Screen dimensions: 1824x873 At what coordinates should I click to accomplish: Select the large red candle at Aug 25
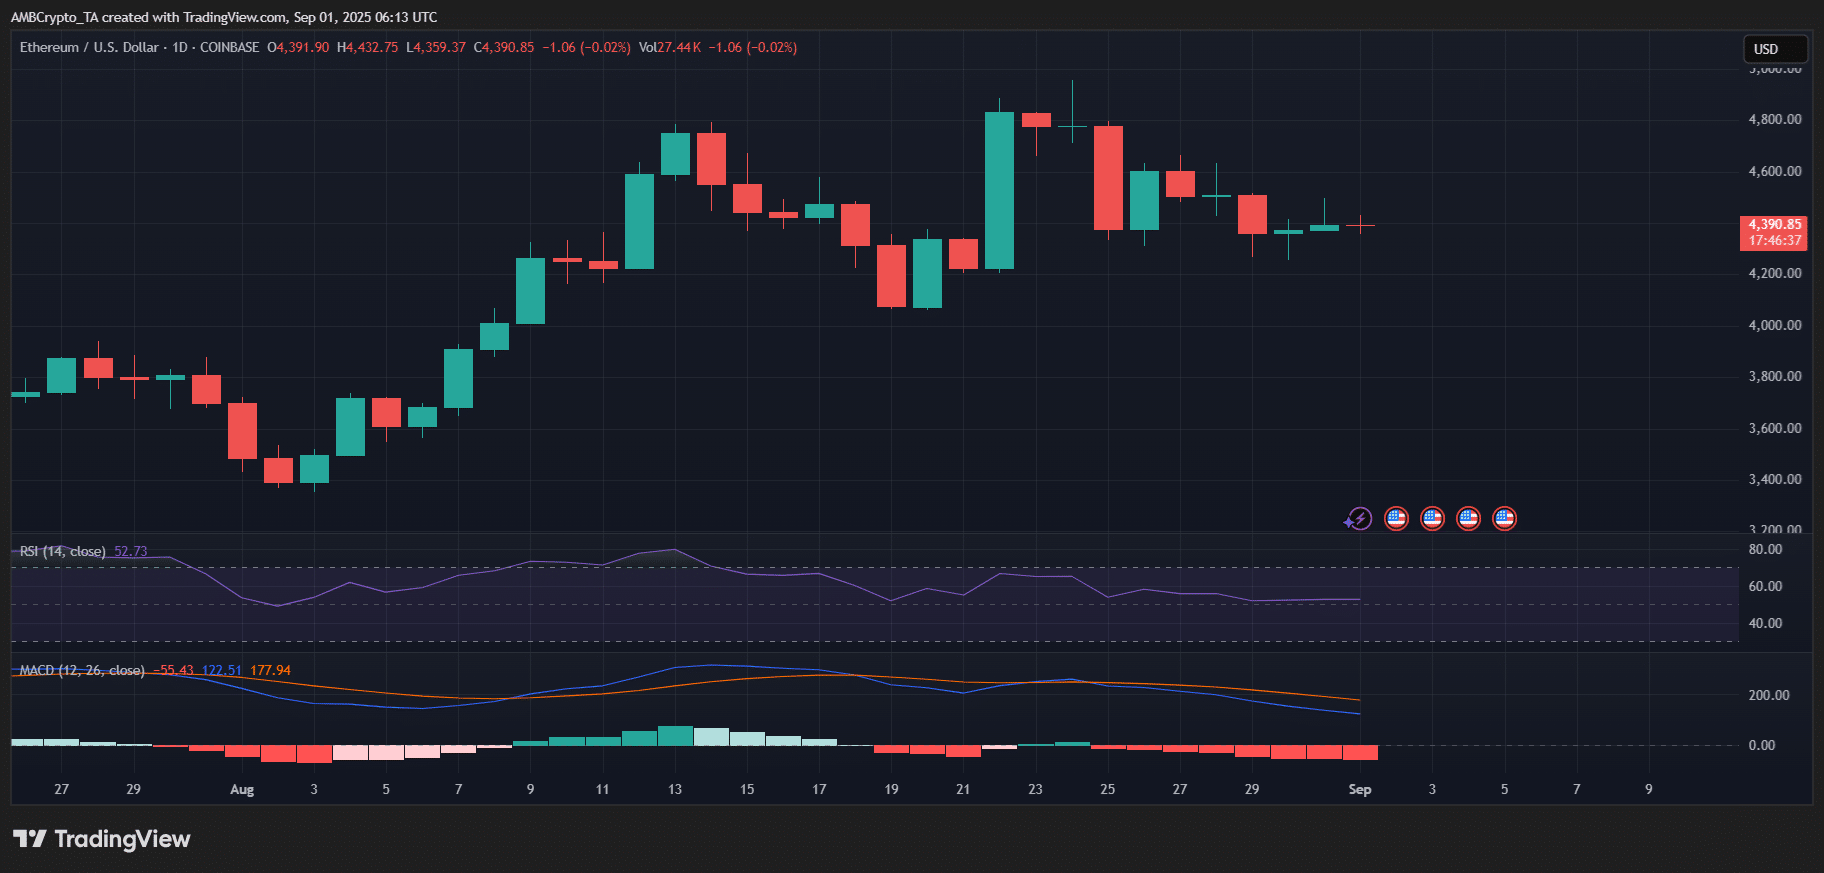point(1108,178)
